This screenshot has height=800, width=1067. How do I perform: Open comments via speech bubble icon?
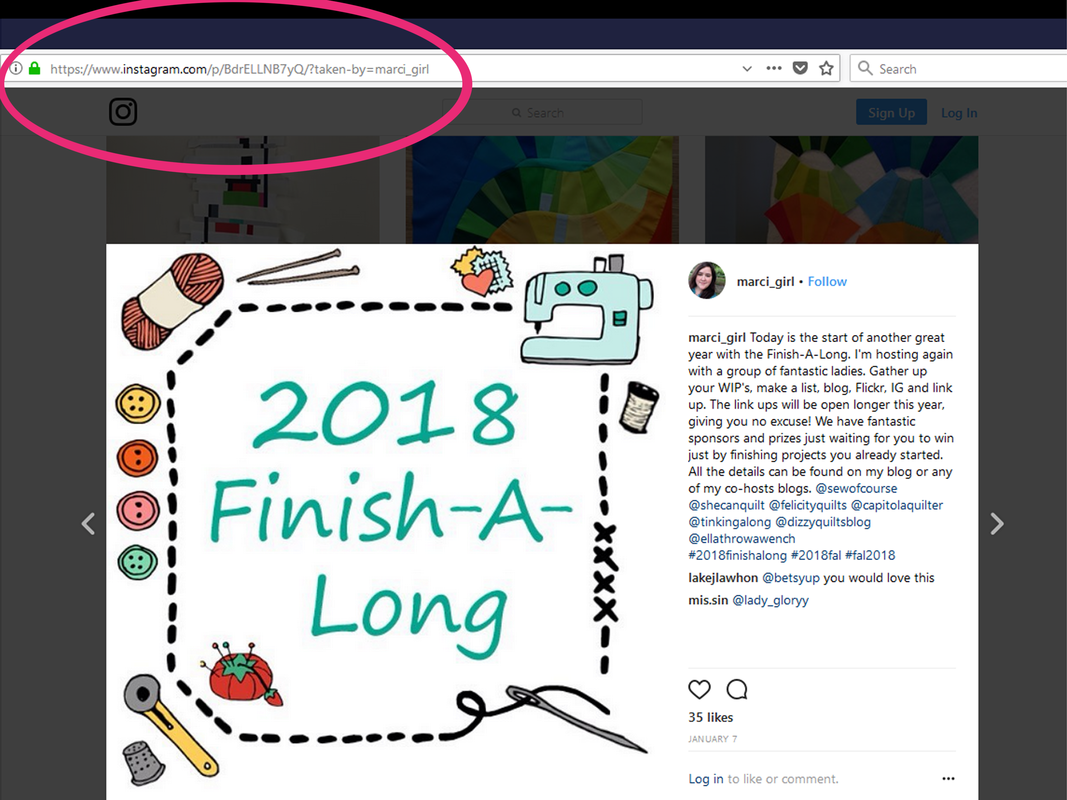[x=737, y=689]
